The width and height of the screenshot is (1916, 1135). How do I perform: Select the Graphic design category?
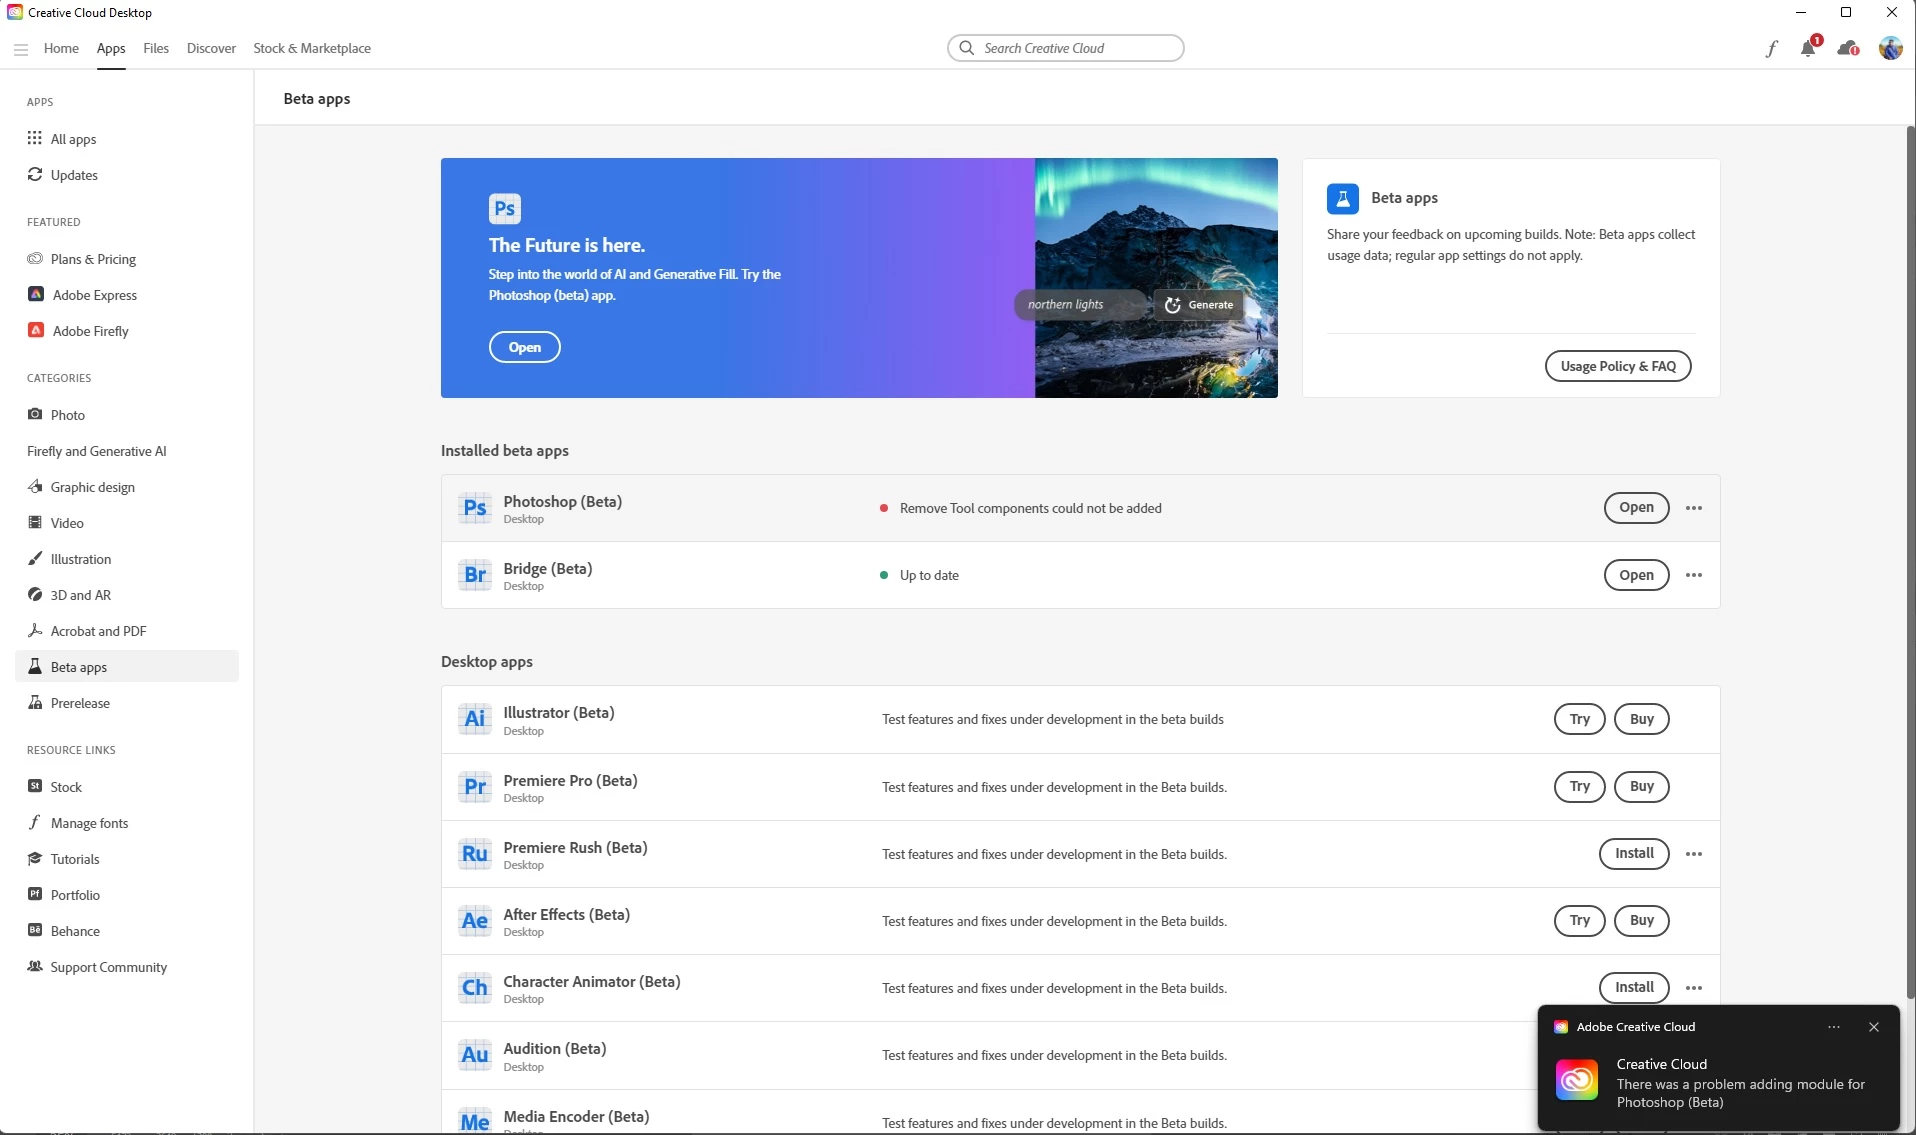pyautogui.click(x=127, y=487)
